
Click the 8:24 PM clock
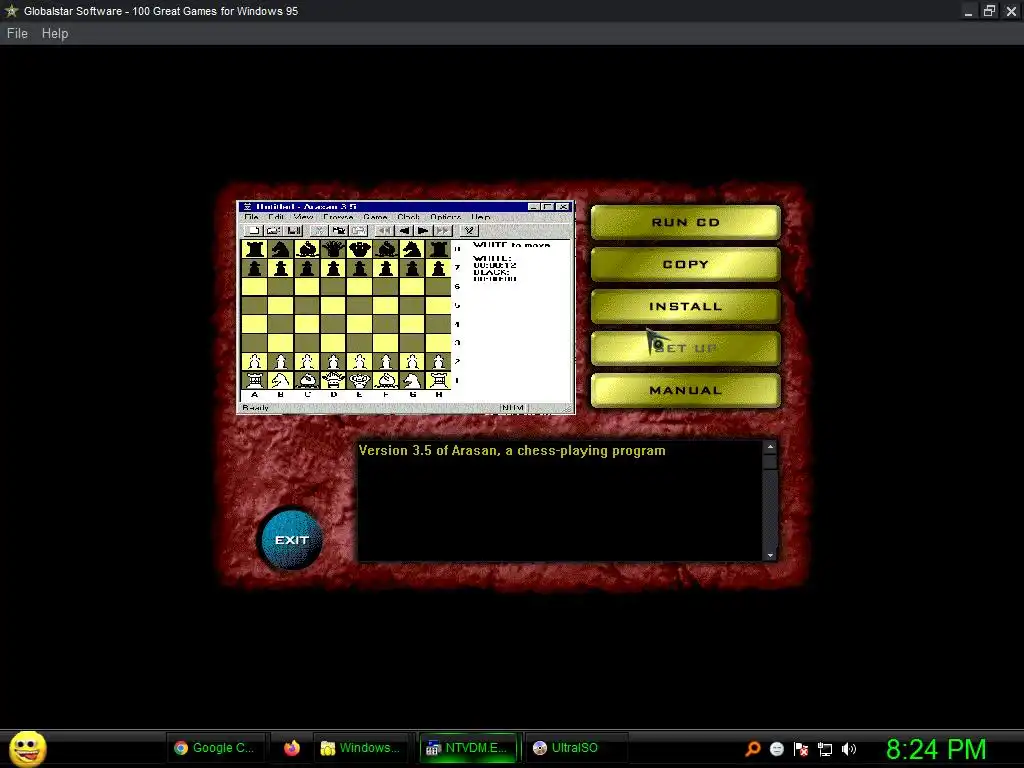(936, 749)
